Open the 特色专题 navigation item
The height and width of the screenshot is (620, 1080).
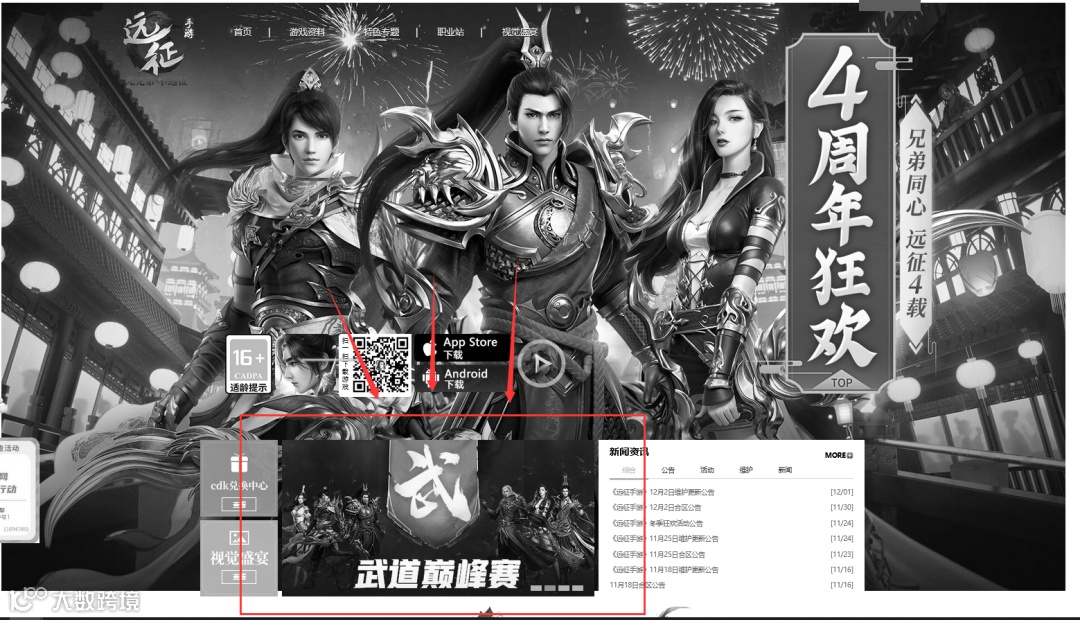point(382,32)
